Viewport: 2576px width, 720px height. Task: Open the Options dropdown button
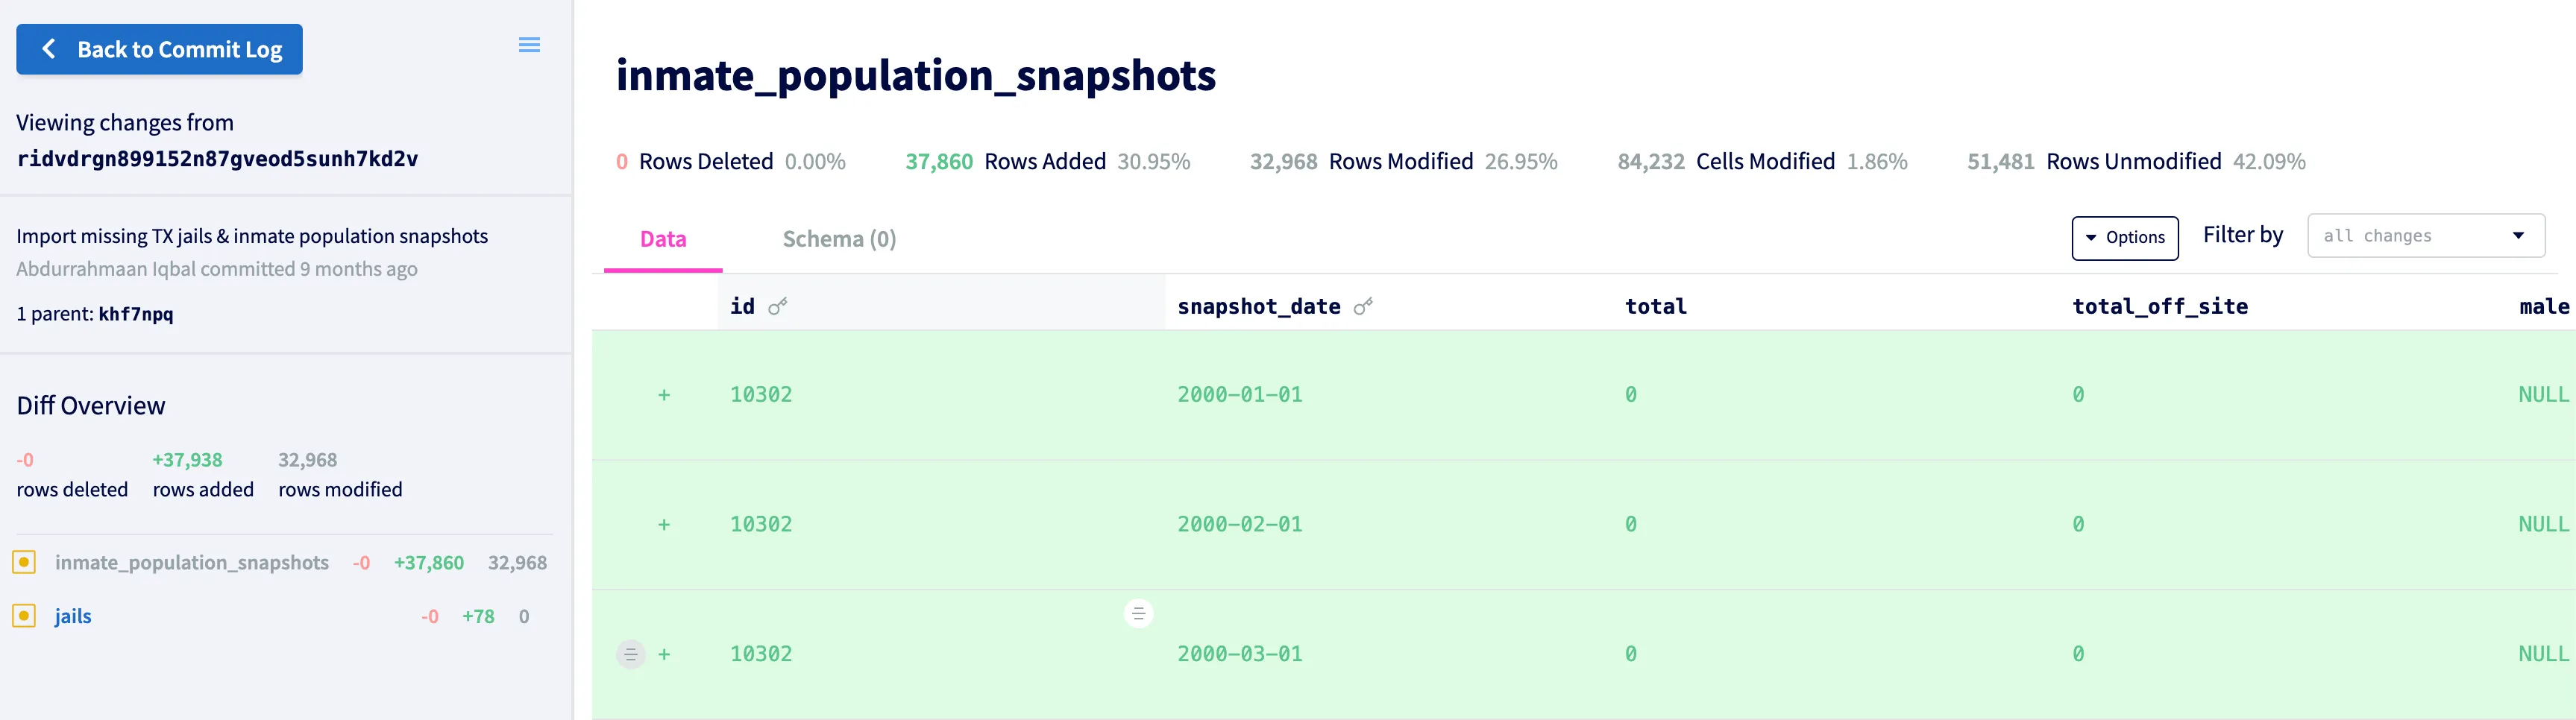[2124, 238]
